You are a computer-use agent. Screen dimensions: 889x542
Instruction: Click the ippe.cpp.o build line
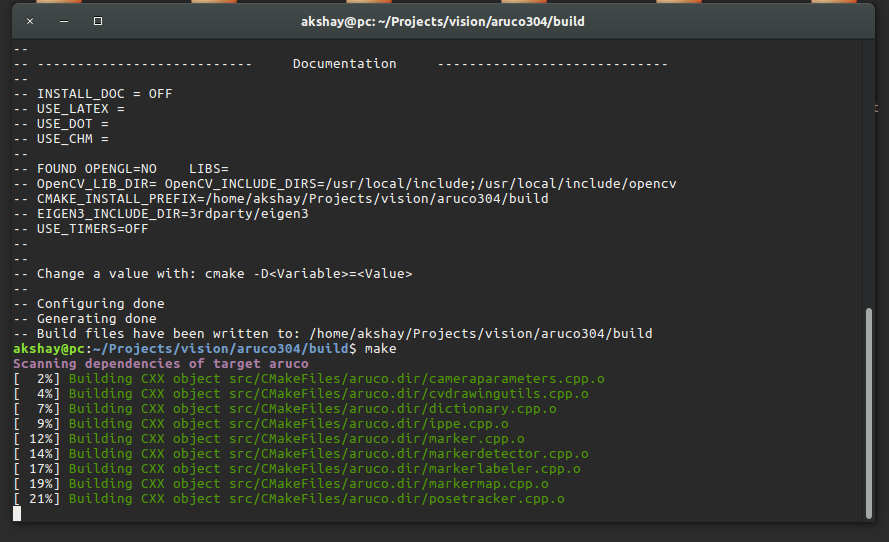(x=261, y=424)
